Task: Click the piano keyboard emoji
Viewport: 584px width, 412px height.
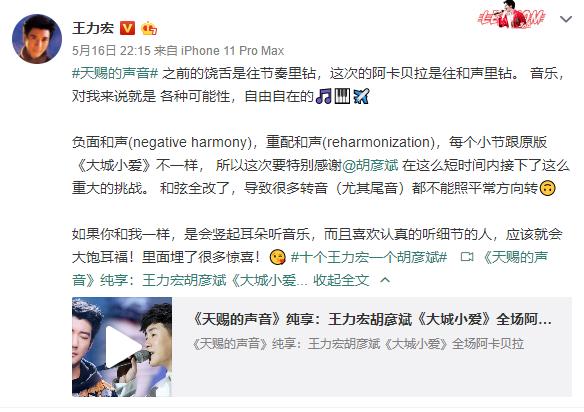Action: [x=342, y=96]
